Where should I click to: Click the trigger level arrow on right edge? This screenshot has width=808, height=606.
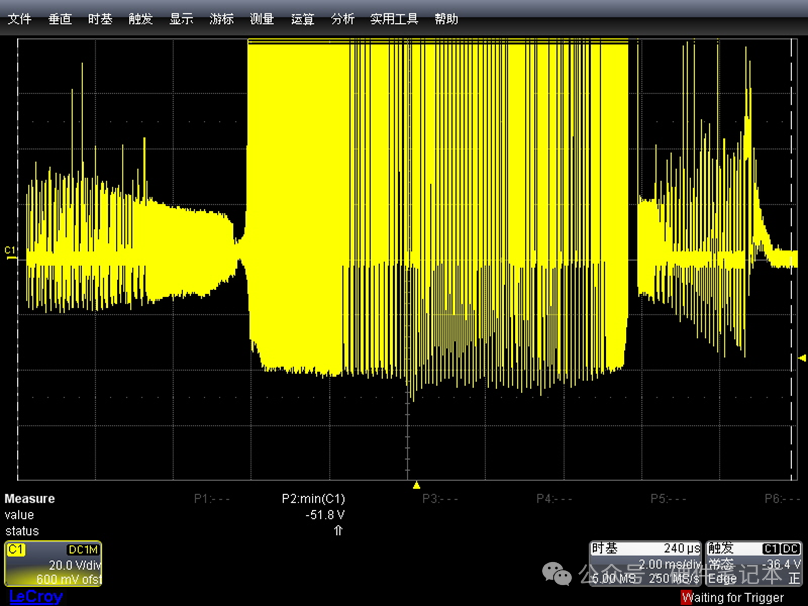tap(801, 357)
